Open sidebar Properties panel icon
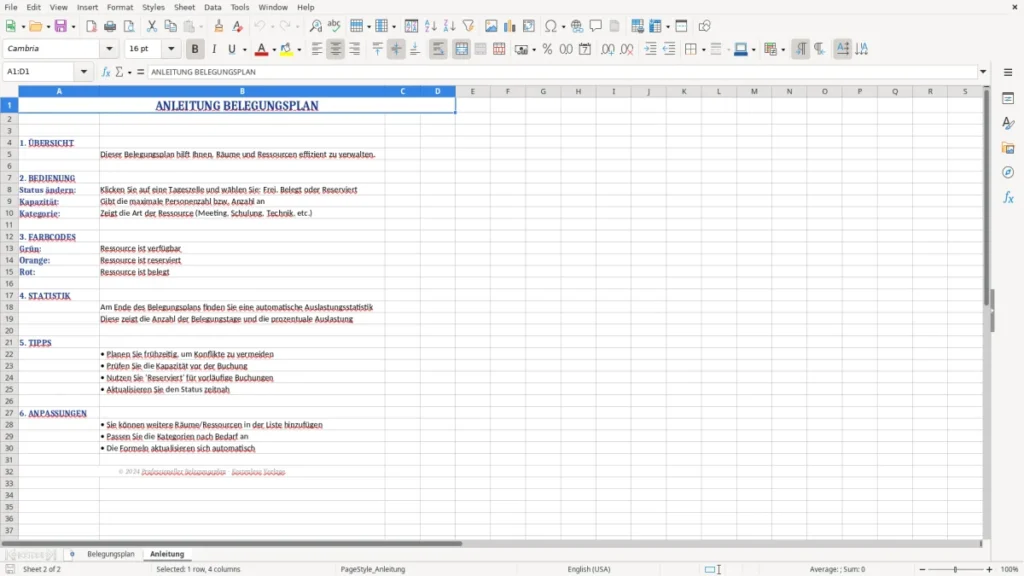The height and width of the screenshot is (576, 1024). (x=1008, y=98)
